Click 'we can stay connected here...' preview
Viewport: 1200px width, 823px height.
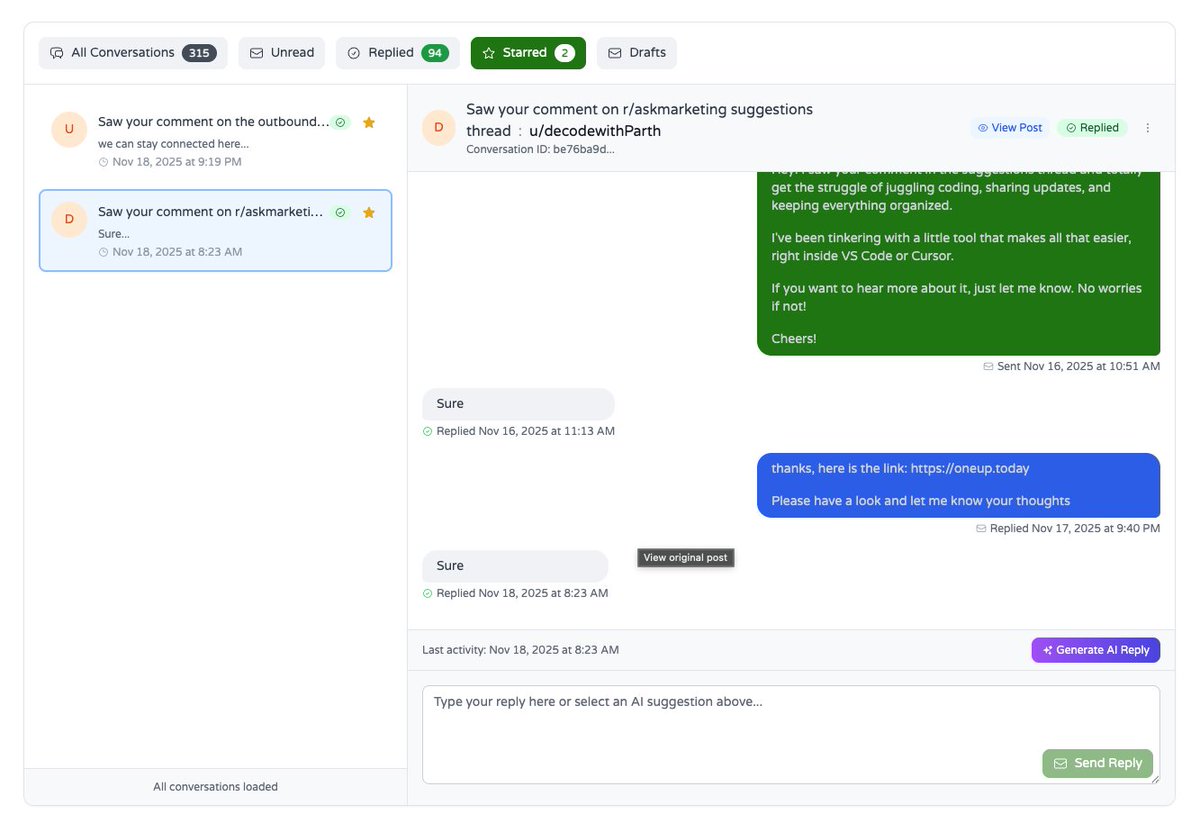173,144
